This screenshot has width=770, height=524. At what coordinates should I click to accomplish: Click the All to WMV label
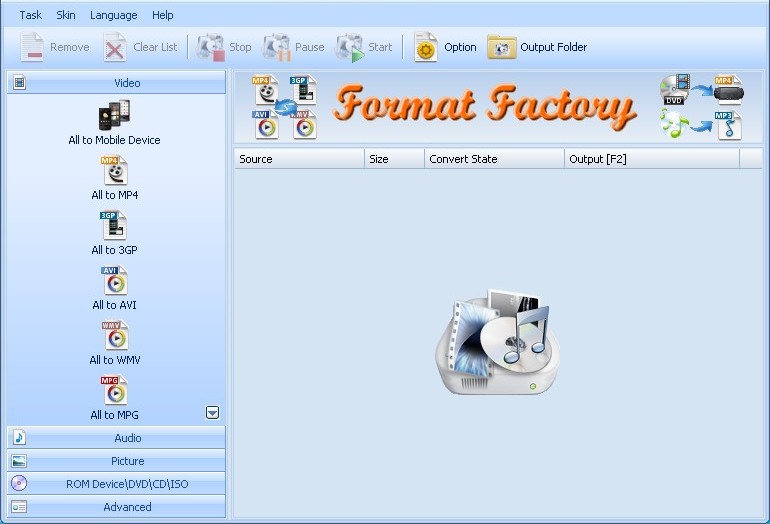115,360
